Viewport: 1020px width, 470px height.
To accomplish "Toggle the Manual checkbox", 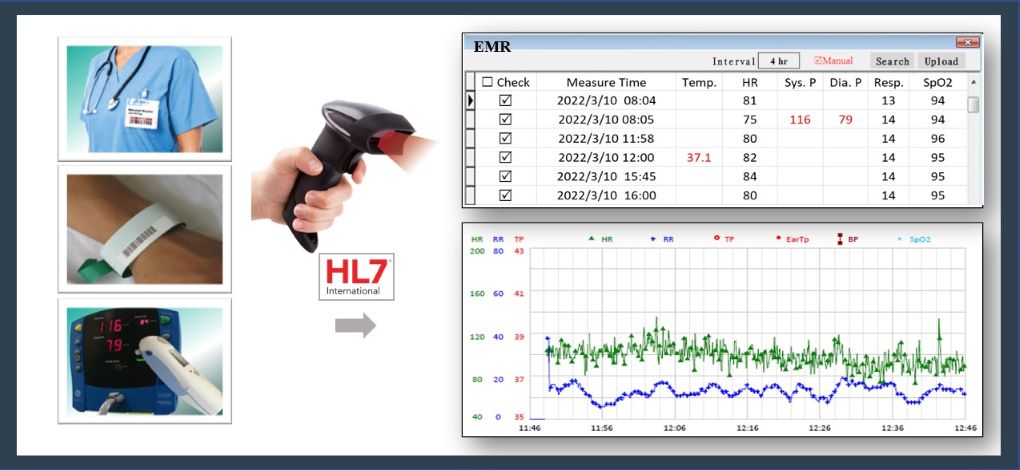I will point(817,61).
